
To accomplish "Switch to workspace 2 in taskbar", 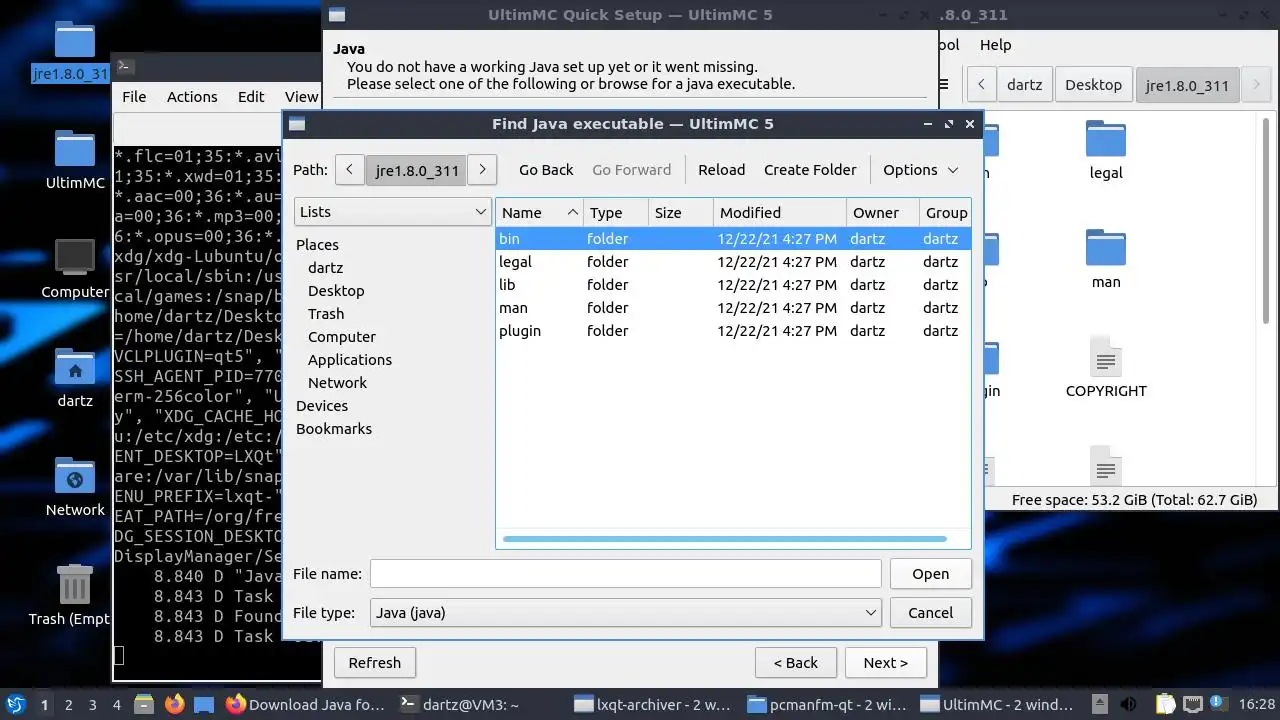I will pyautogui.click(x=68, y=704).
